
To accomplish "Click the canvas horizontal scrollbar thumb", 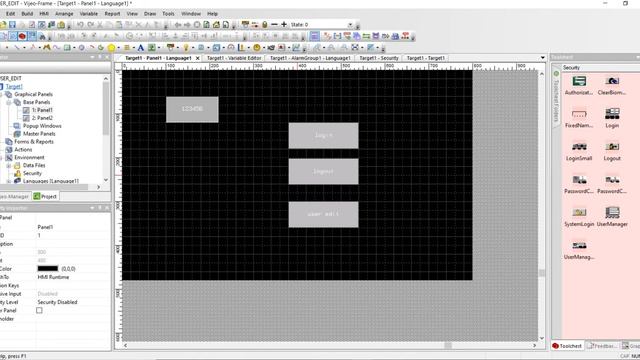I will click(x=448, y=345).
